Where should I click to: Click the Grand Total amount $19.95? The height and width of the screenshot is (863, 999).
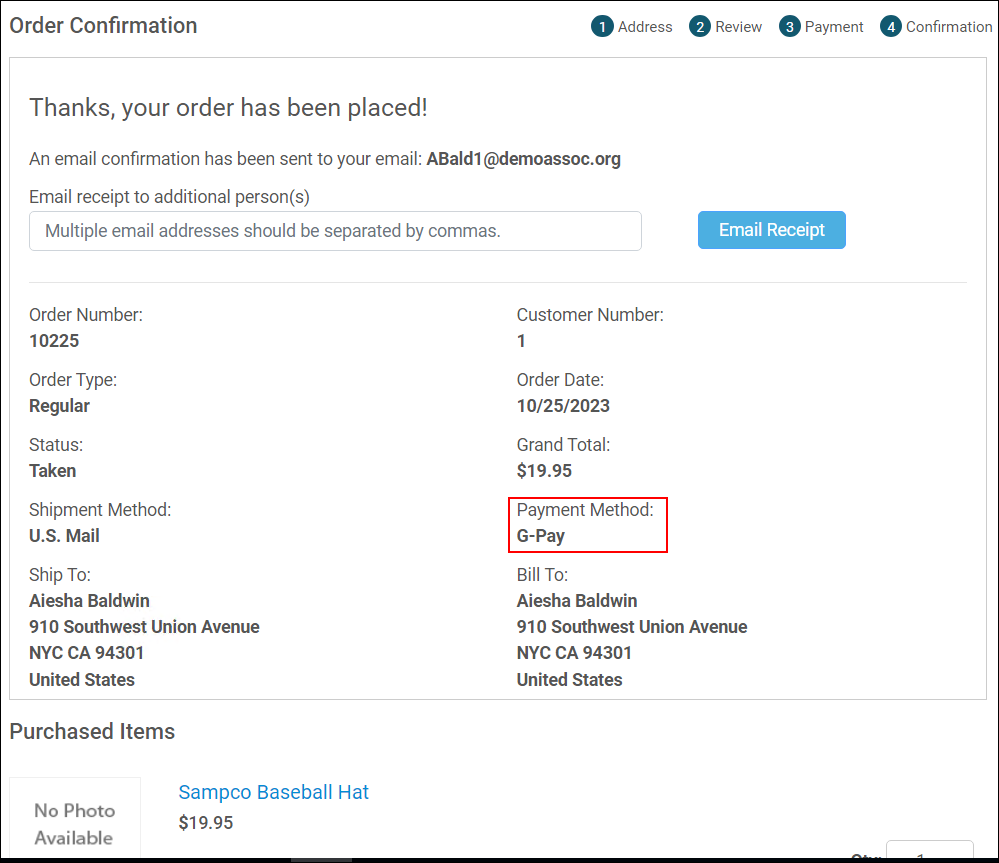pyautogui.click(x=544, y=471)
